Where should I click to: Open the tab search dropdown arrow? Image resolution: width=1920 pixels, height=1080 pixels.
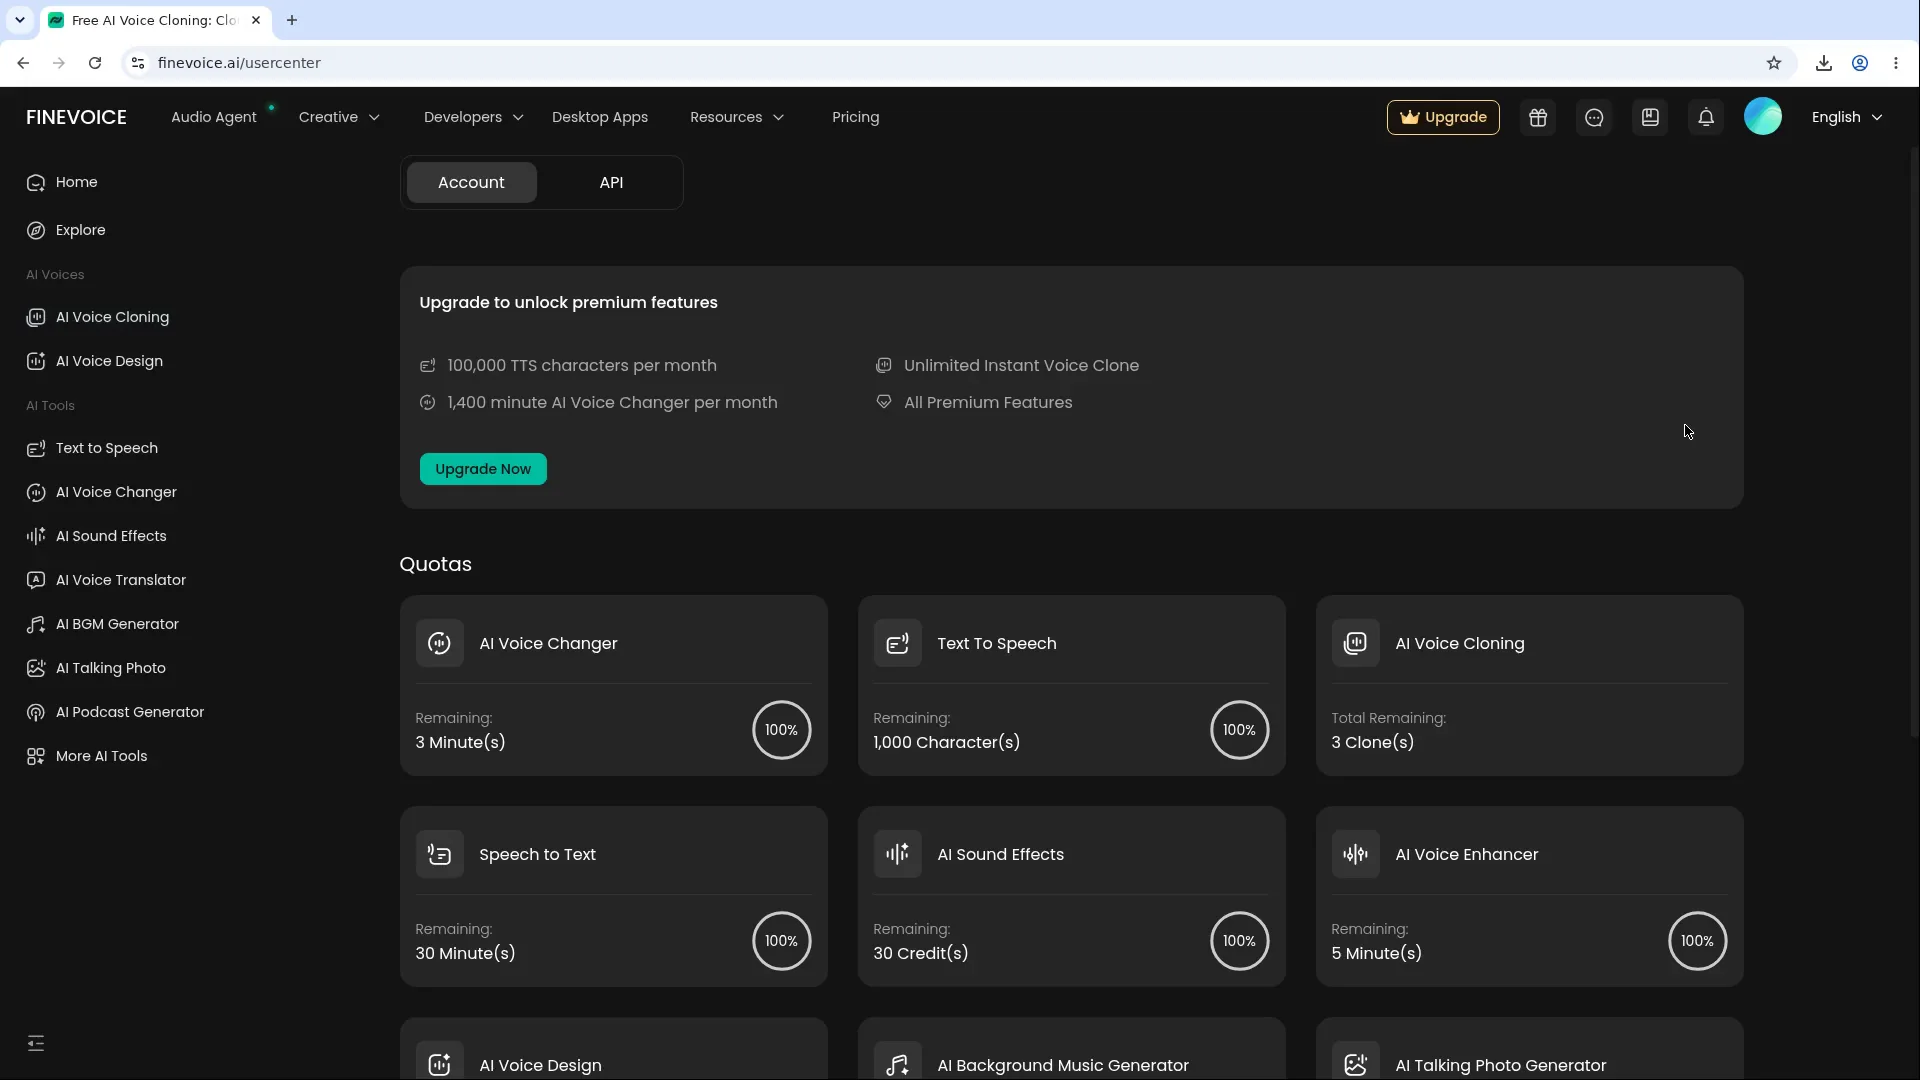pyautogui.click(x=19, y=20)
